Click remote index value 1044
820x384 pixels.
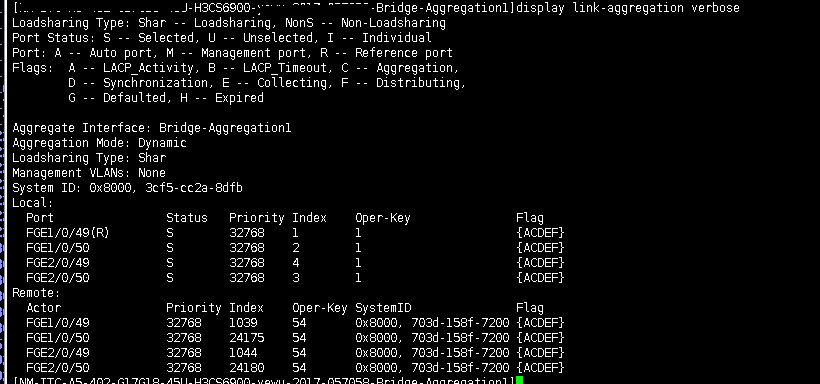click(243, 353)
